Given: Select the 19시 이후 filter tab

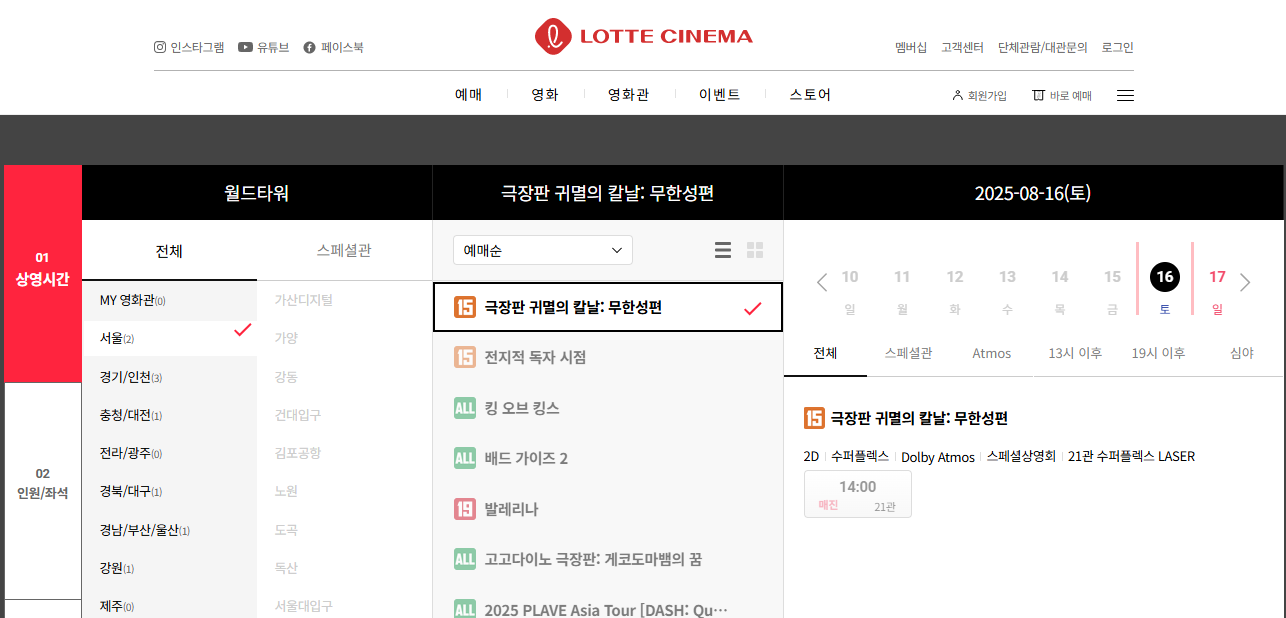Looking at the screenshot, I should [x=1158, y=353].
